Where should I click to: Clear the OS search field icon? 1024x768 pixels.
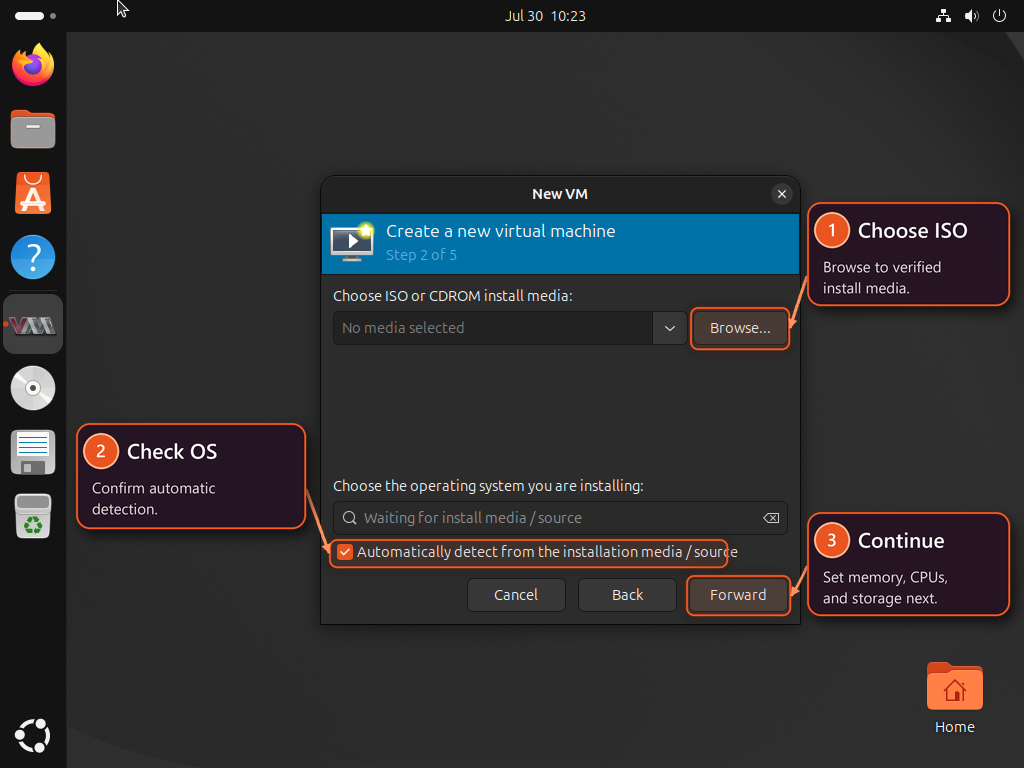click(x=771, y=518)
